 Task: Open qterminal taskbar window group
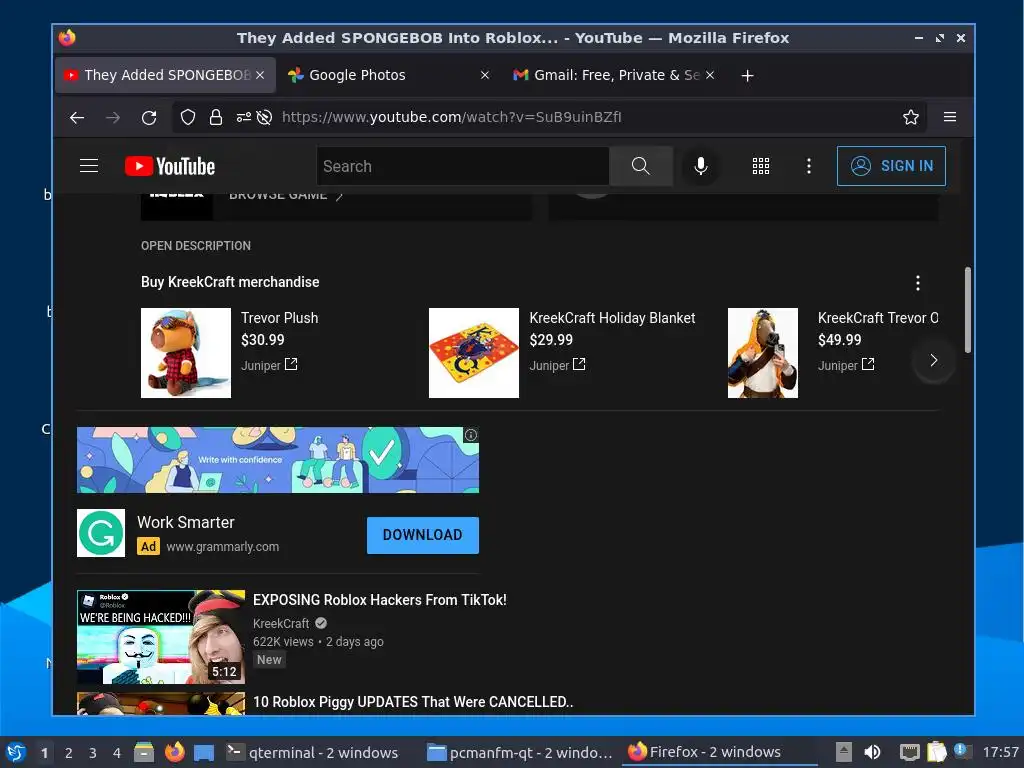312,753
